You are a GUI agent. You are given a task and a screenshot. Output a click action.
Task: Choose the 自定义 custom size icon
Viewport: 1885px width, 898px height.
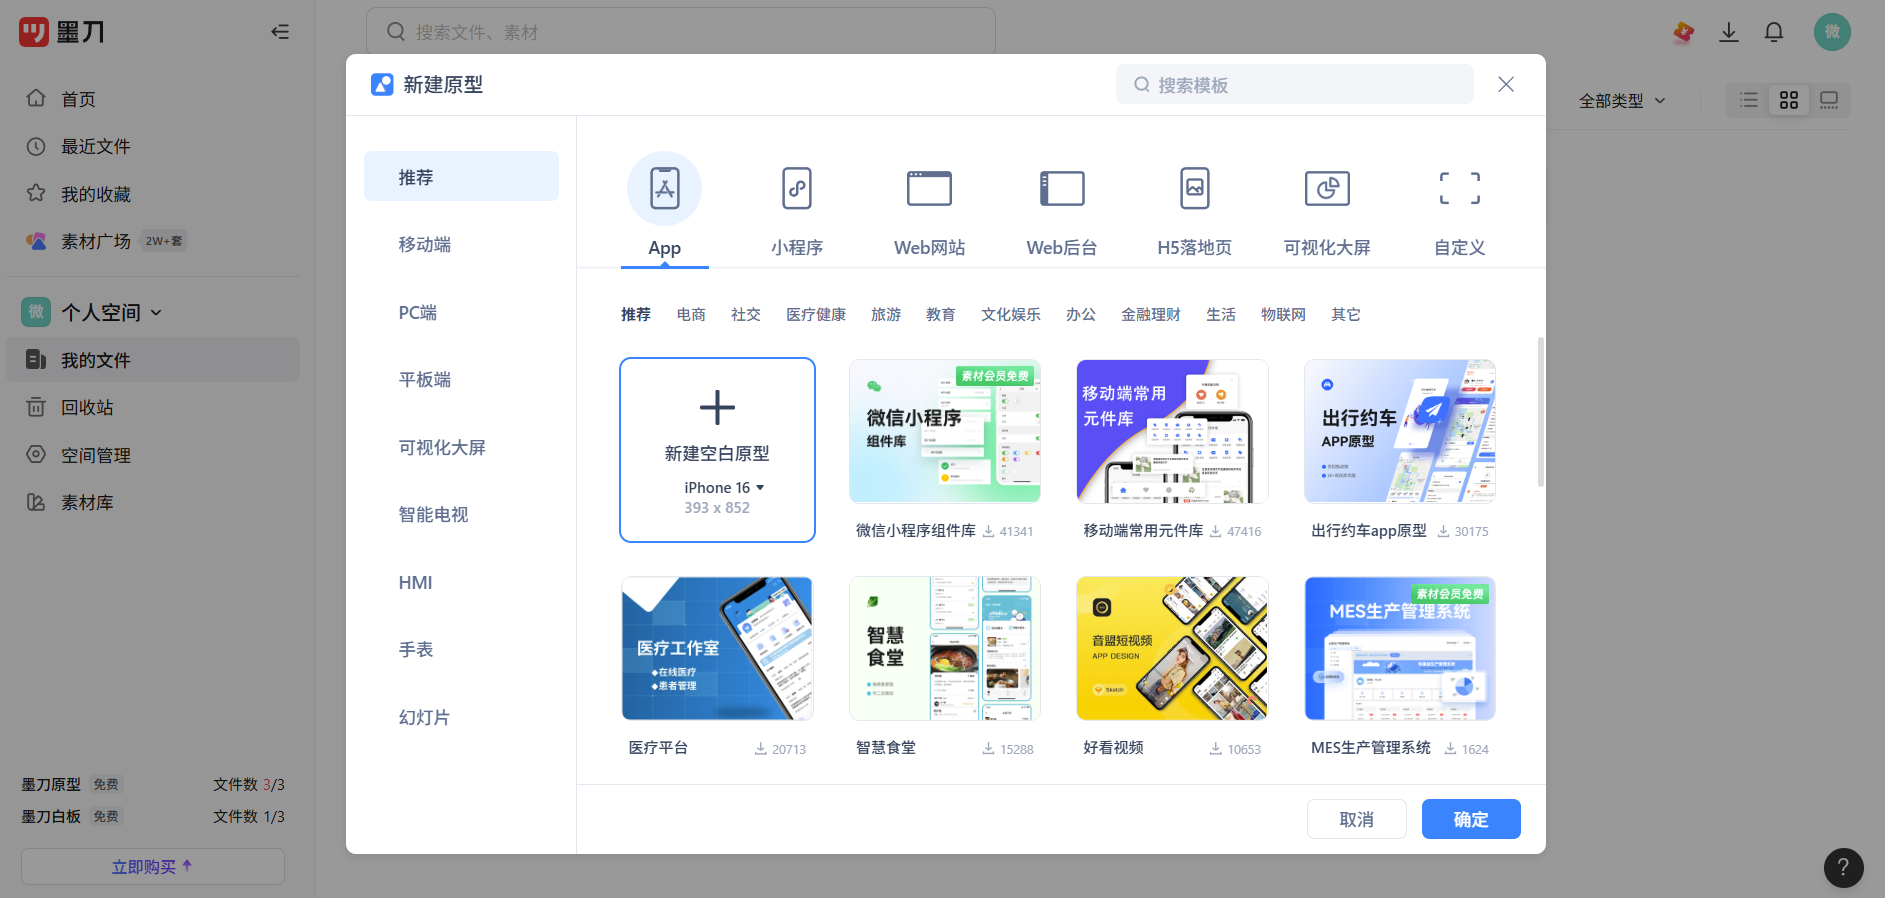coord(1459,188)
